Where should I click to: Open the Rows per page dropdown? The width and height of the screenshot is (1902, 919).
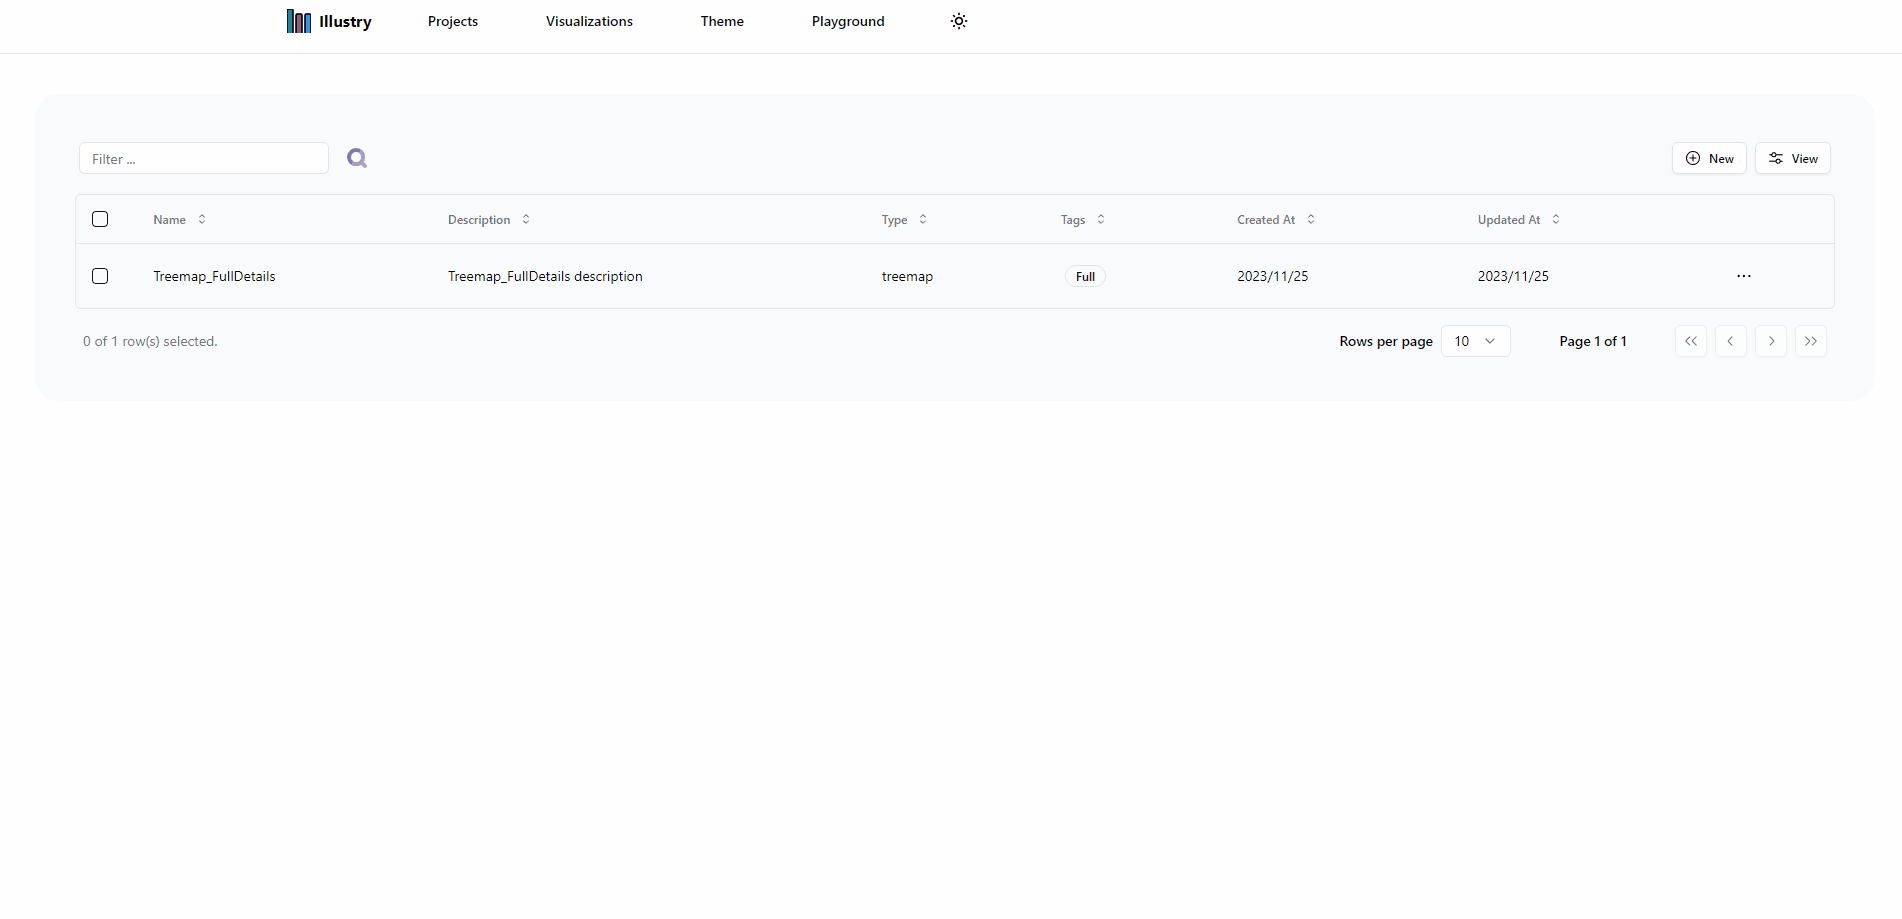[x=1475, y=341]
